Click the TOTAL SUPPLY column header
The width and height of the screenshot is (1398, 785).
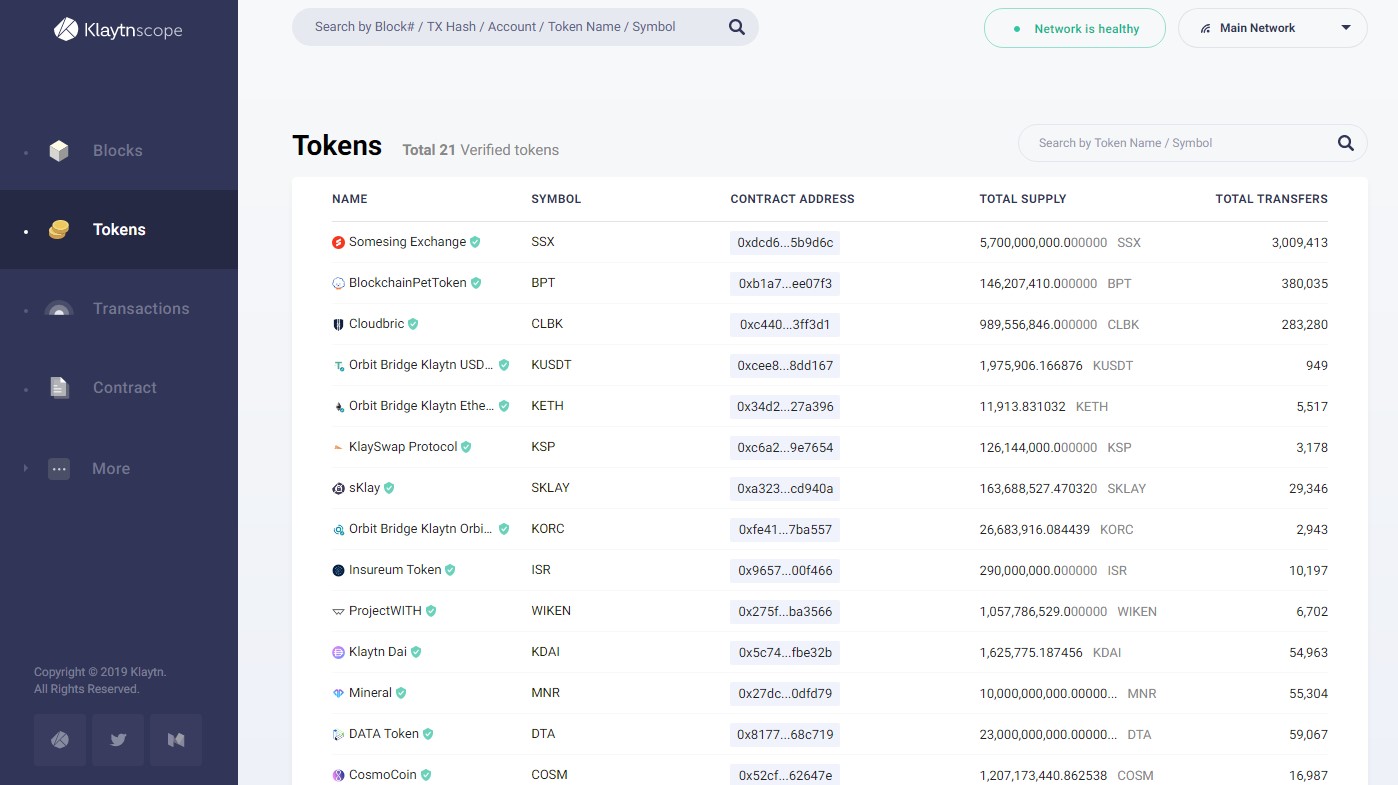click(x=1023, y=199)
